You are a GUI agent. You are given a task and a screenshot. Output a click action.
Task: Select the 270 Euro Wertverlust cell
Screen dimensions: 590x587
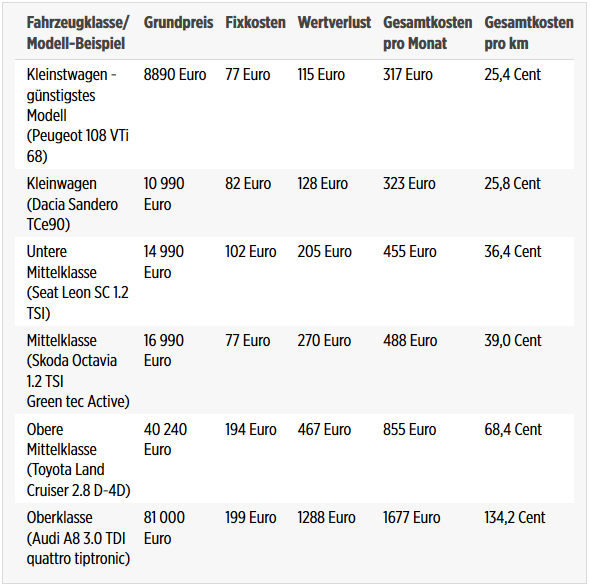coord(324,341)
